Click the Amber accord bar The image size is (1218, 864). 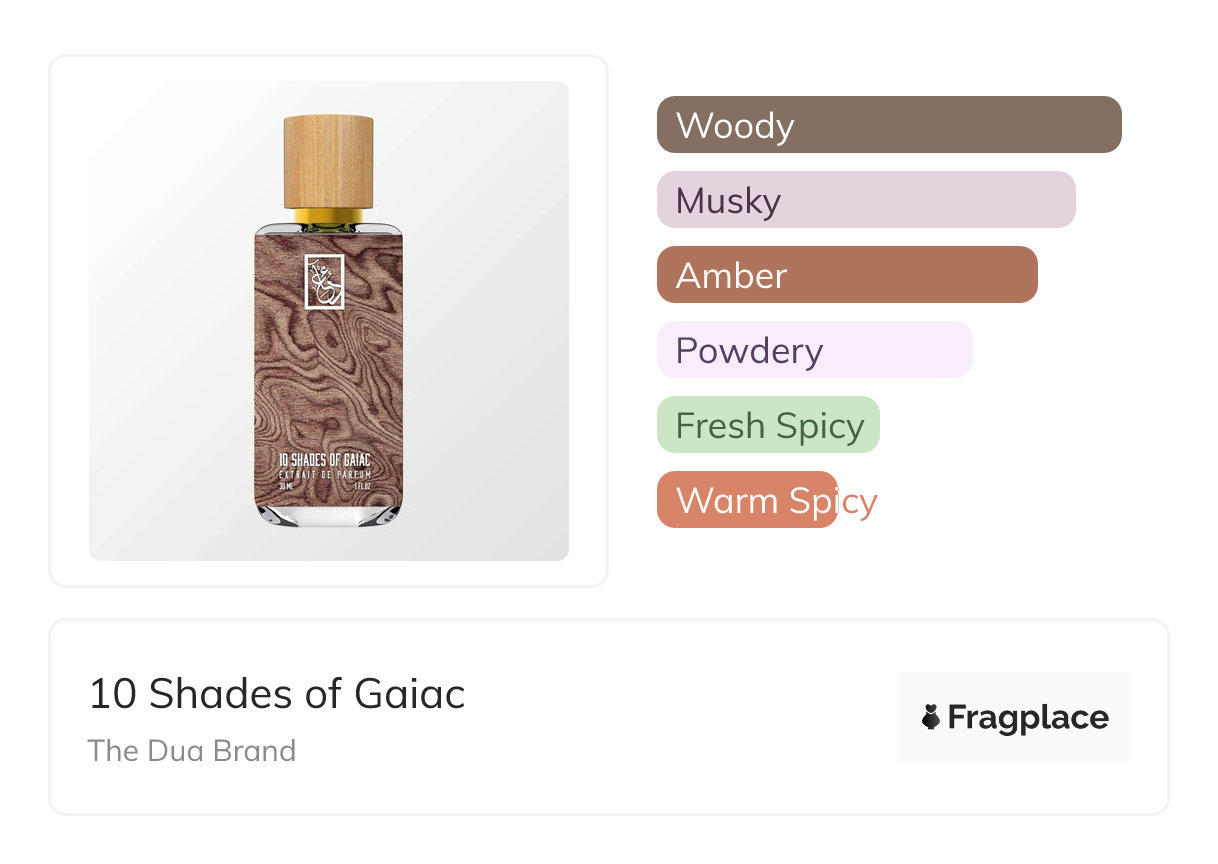click(846, 275)
